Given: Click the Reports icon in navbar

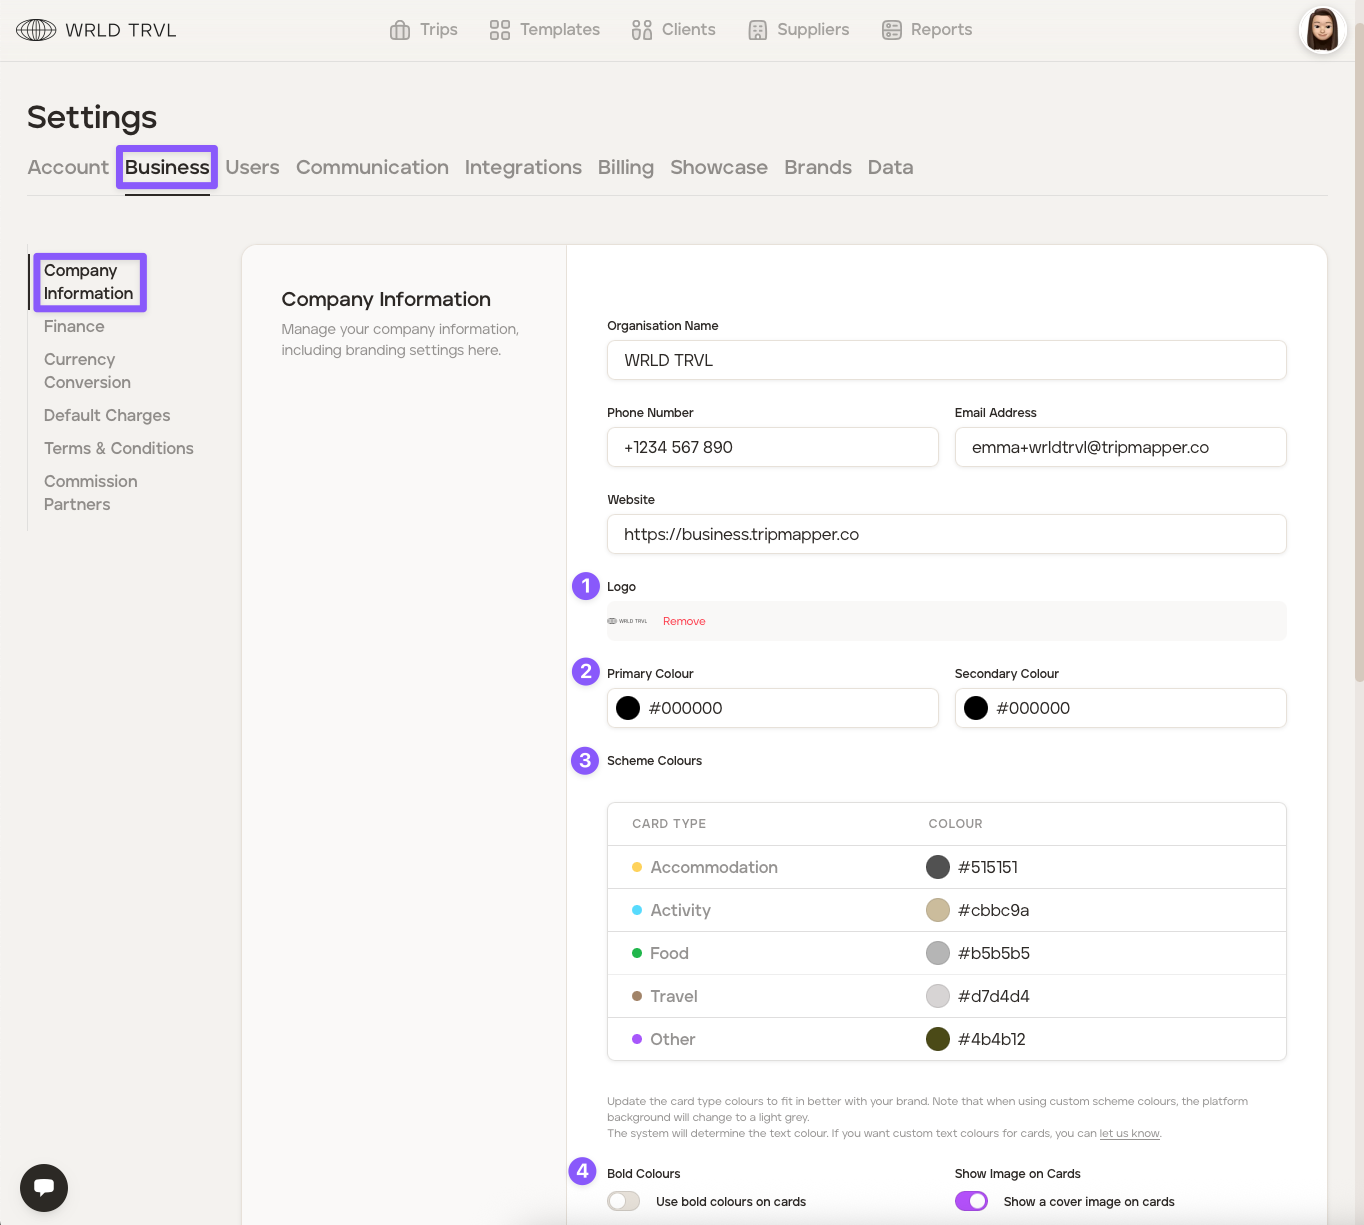Looking at the screenshot, I should 892,30.
